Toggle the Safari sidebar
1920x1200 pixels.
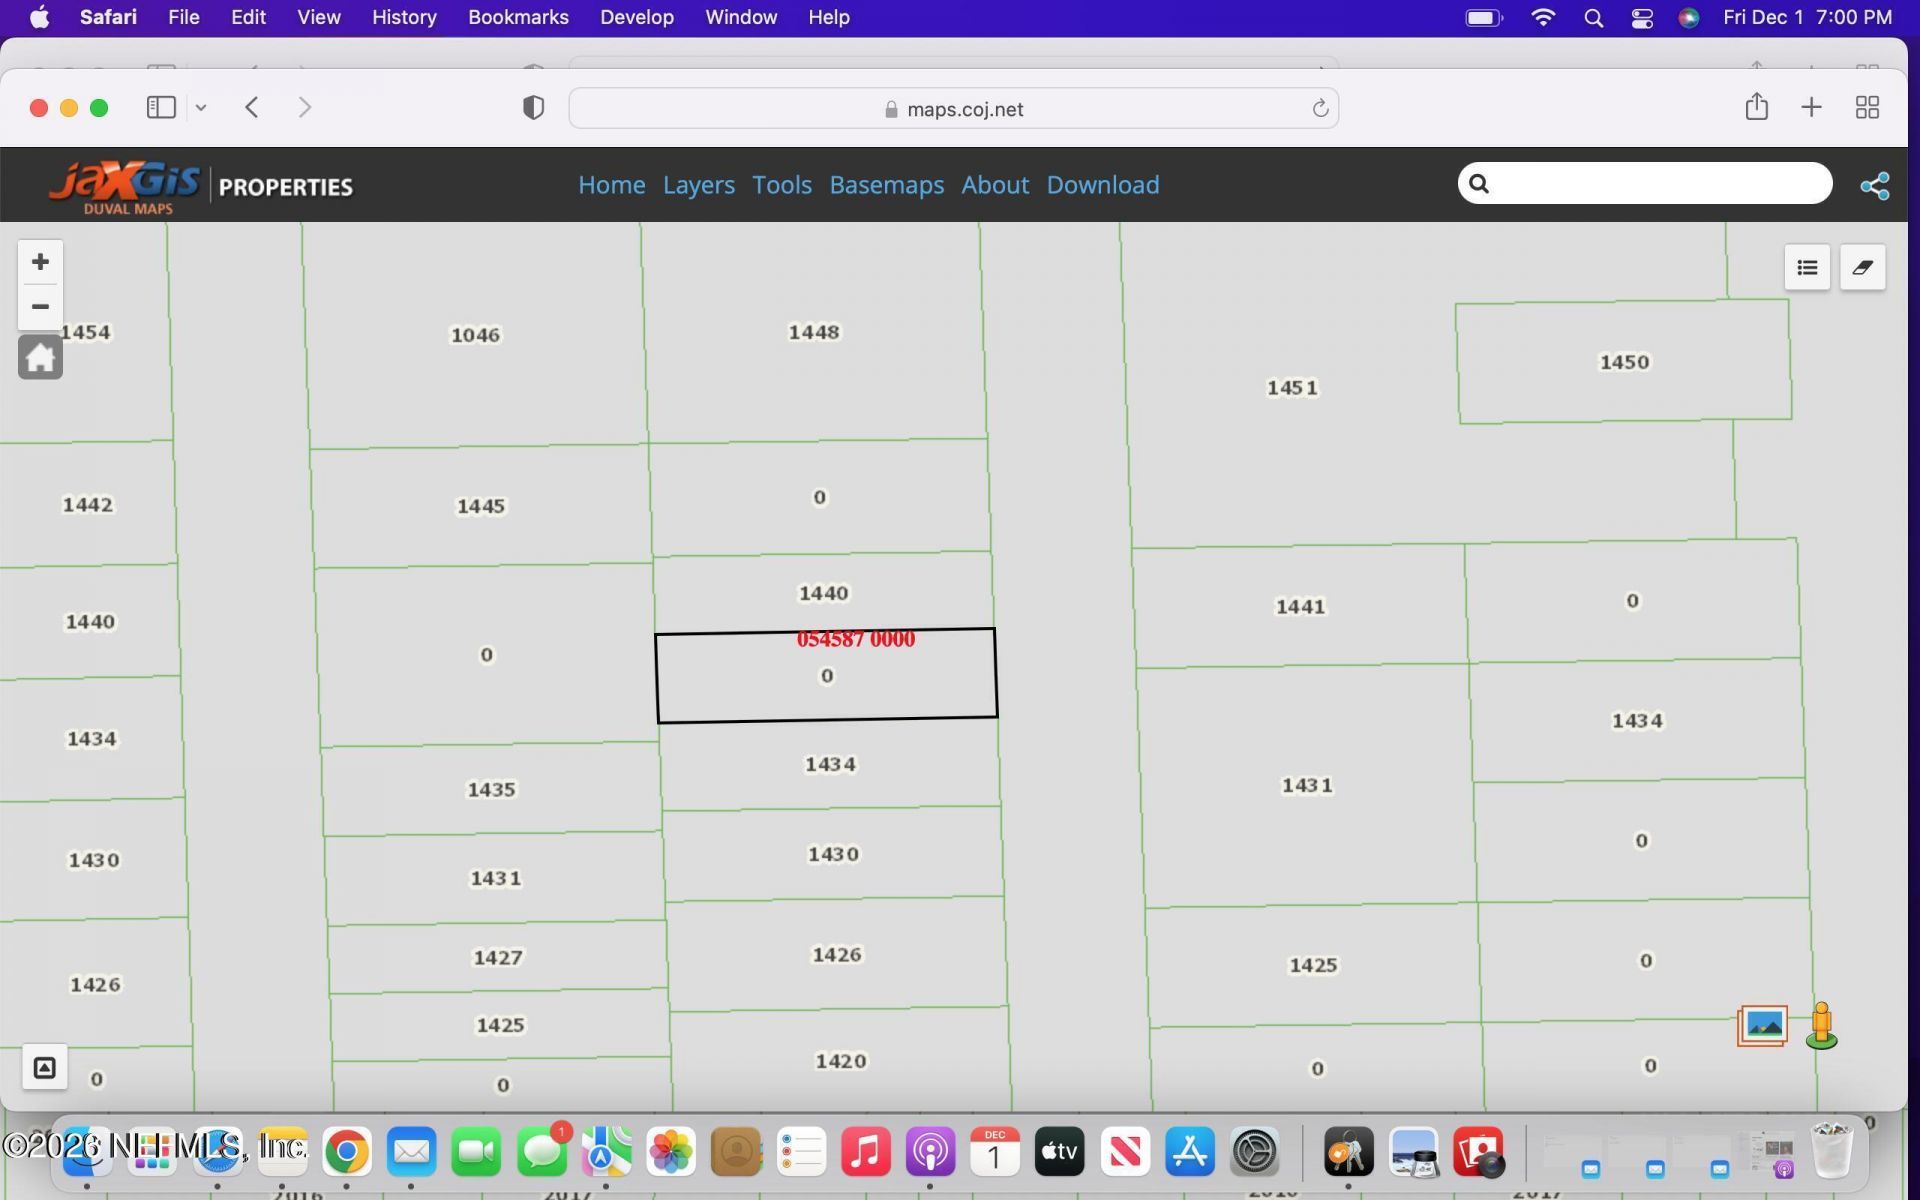[x=161, y=107]
